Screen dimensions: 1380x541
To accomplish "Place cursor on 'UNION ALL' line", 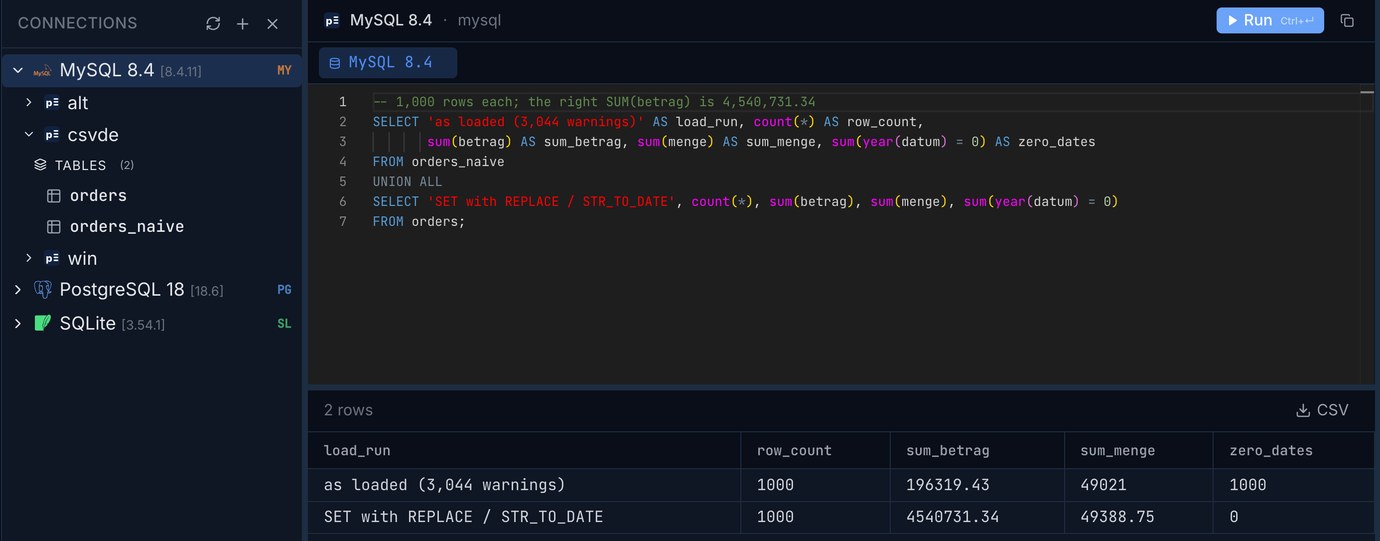I will (407, 182).
